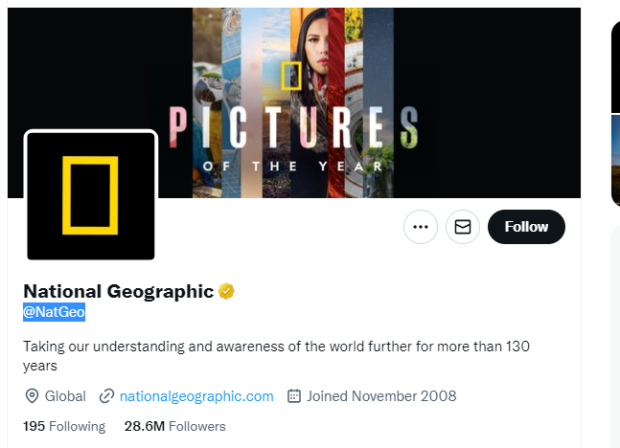This screenshot has width=620, height=448.
Task: Click the small yellow logo in banner
Action: (x=292, y=76)
